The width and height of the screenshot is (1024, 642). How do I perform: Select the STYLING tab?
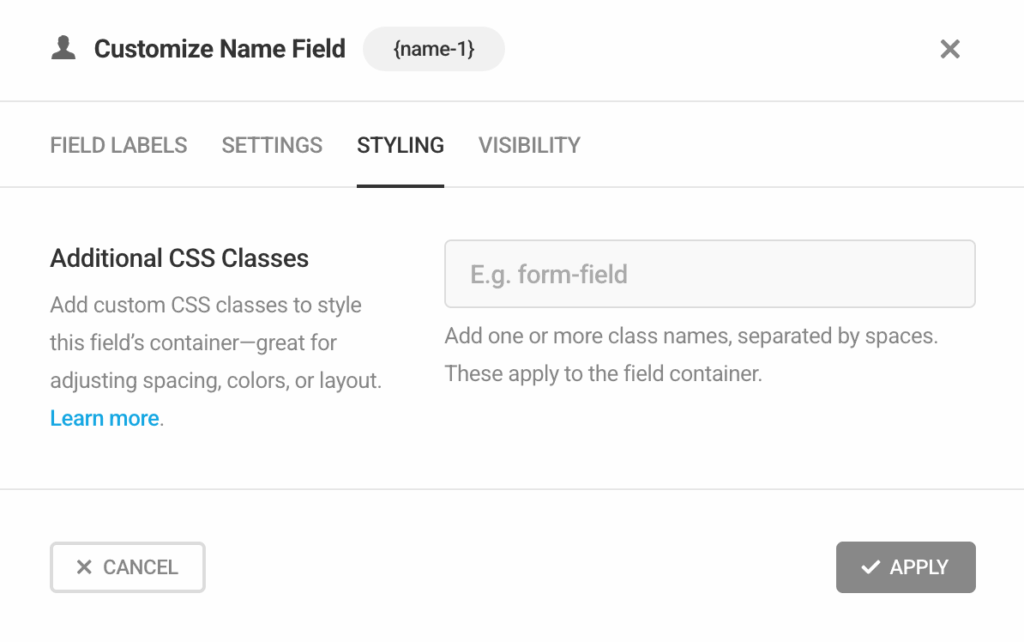coord(399,145)
